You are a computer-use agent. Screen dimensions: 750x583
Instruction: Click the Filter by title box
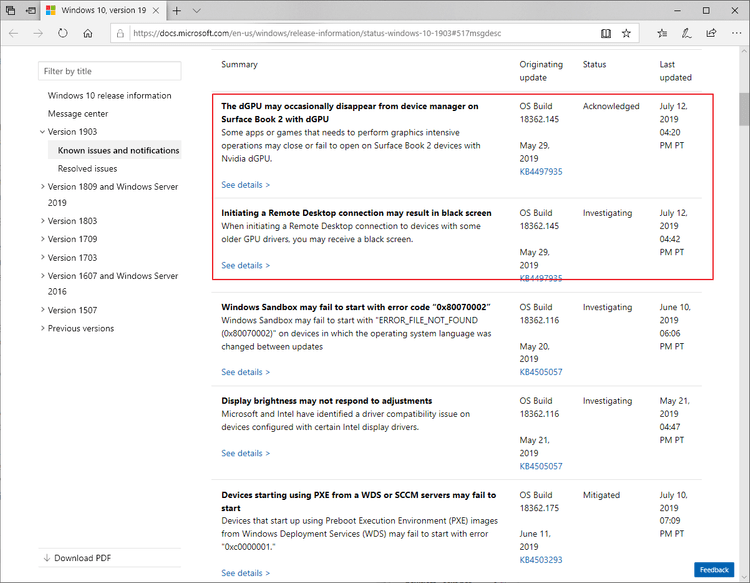[x=110, y=71]
